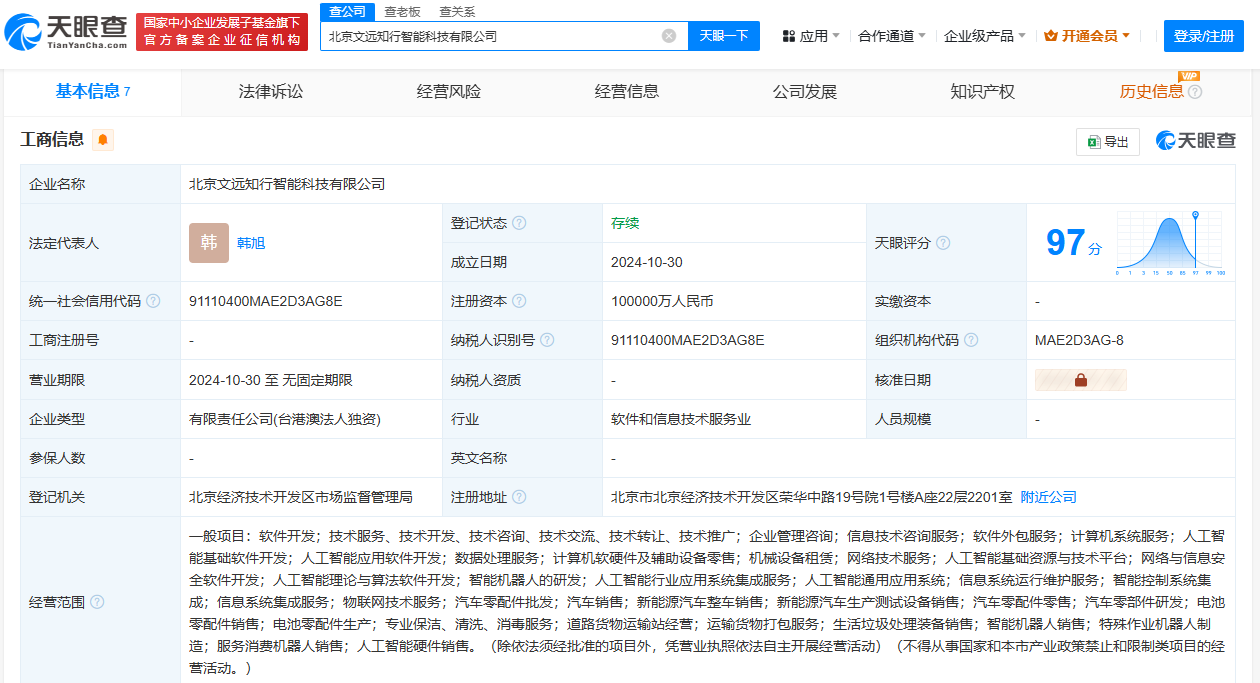Click the help icon next to 天眼评分
The image size is (1260, 683).
coord(943,243)
